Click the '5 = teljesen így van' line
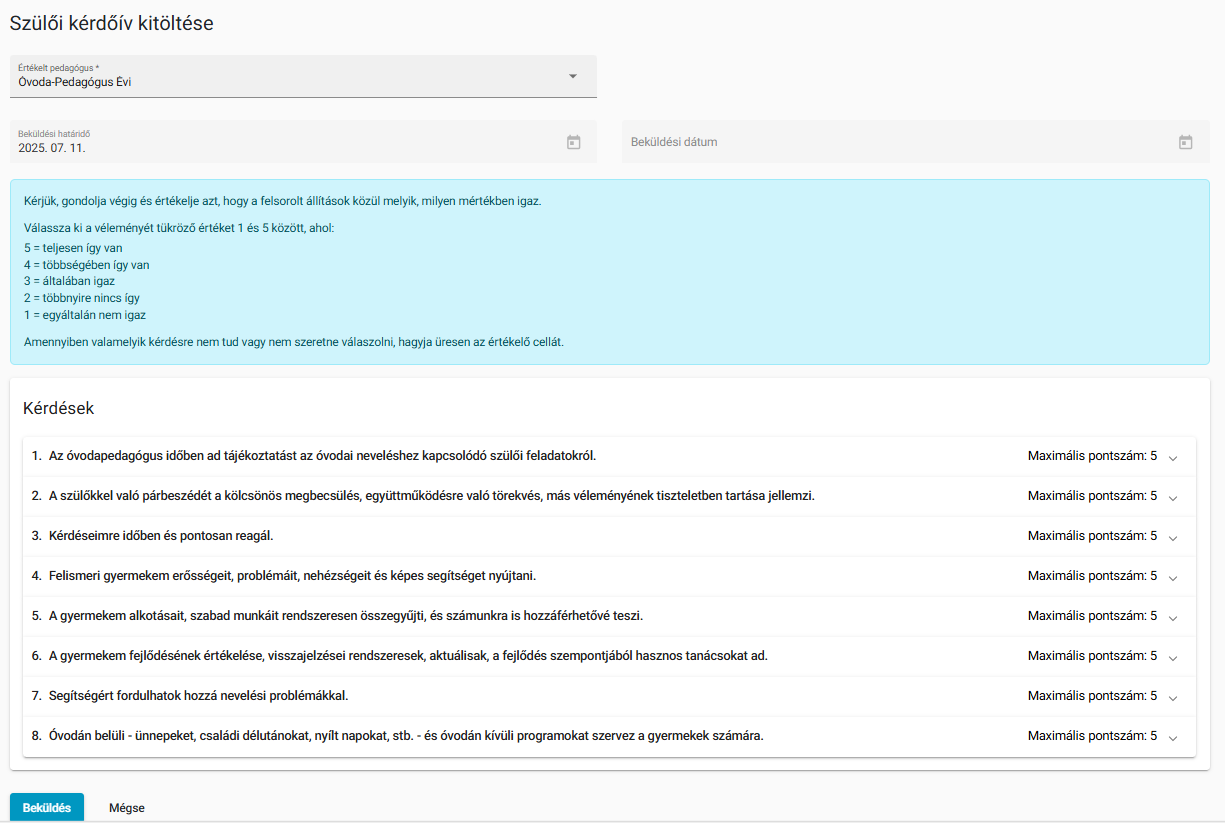Screen dimensions: 1225x823 (x=73, y=248)
